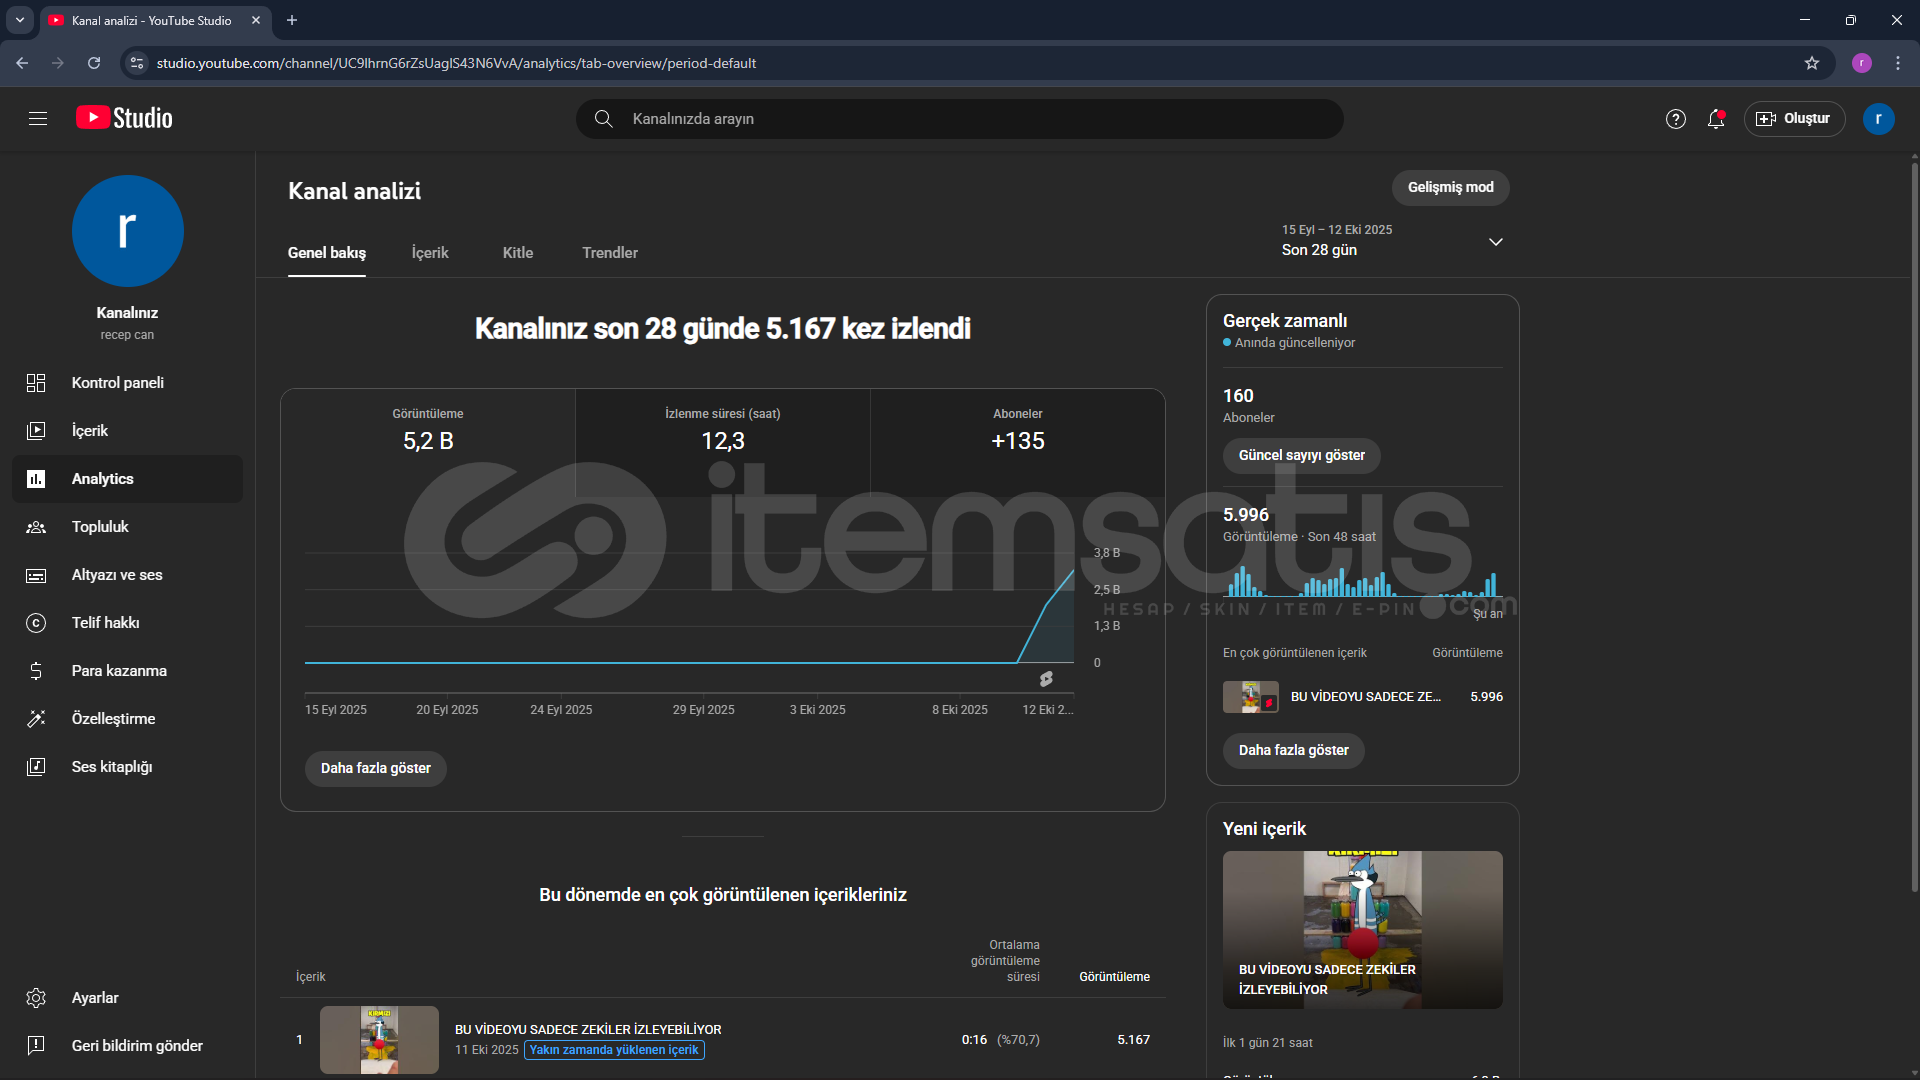Switch to the Kitle tab
Image resolution: width=1920 pixels, height=1080 pixels.
[517, 253]
